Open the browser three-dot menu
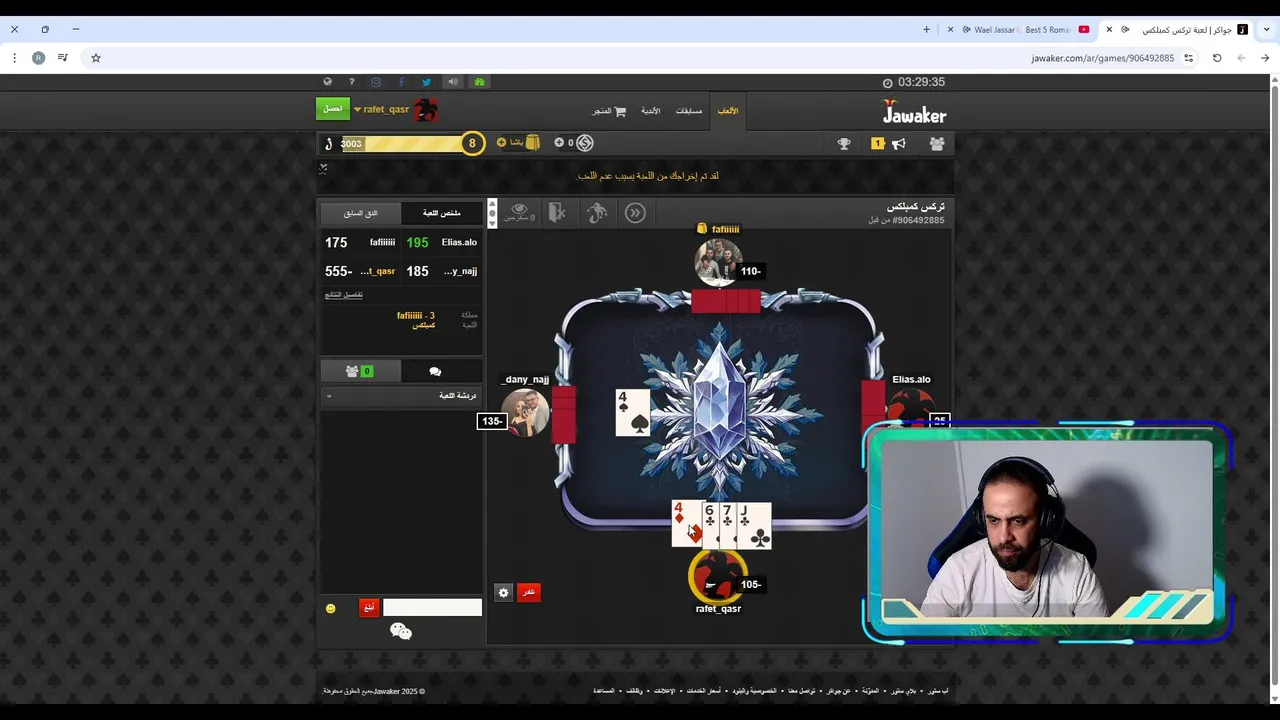This screenshot has width=1280, height=720. click(x=14, y=58)
